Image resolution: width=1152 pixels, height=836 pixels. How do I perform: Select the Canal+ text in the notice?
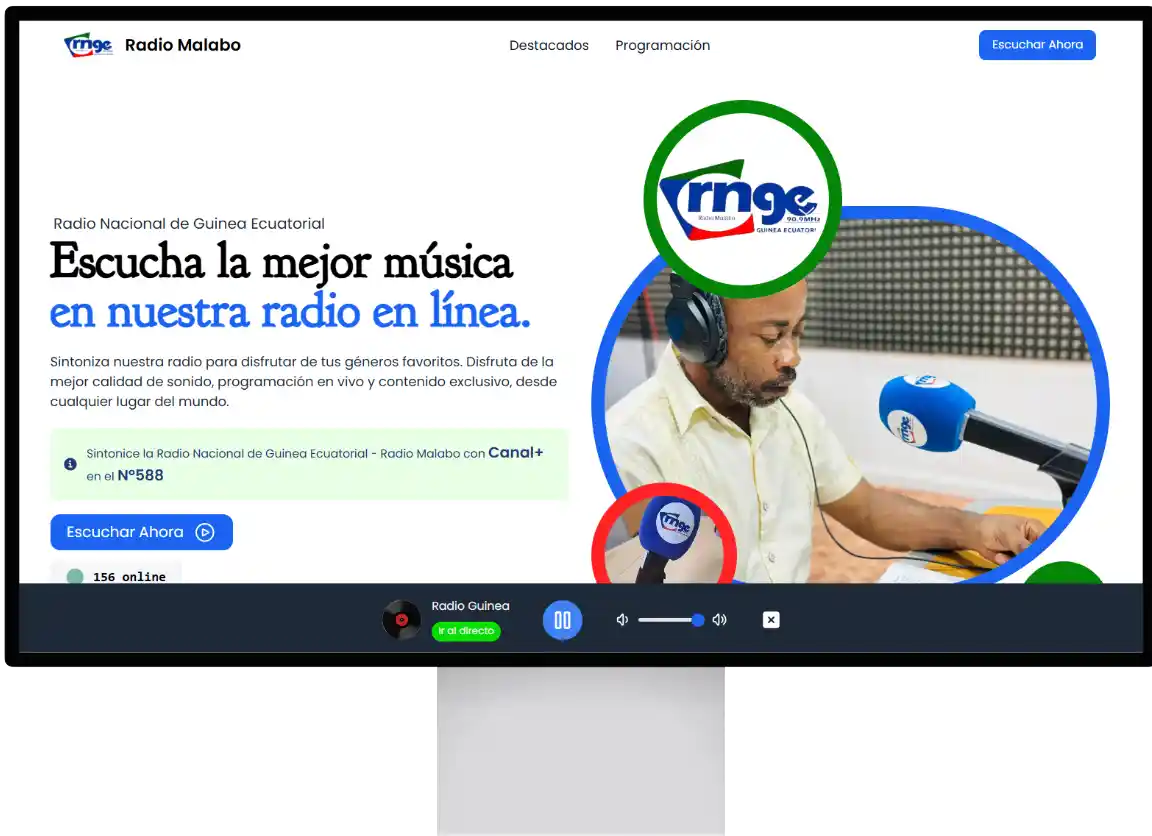[515, 453]
